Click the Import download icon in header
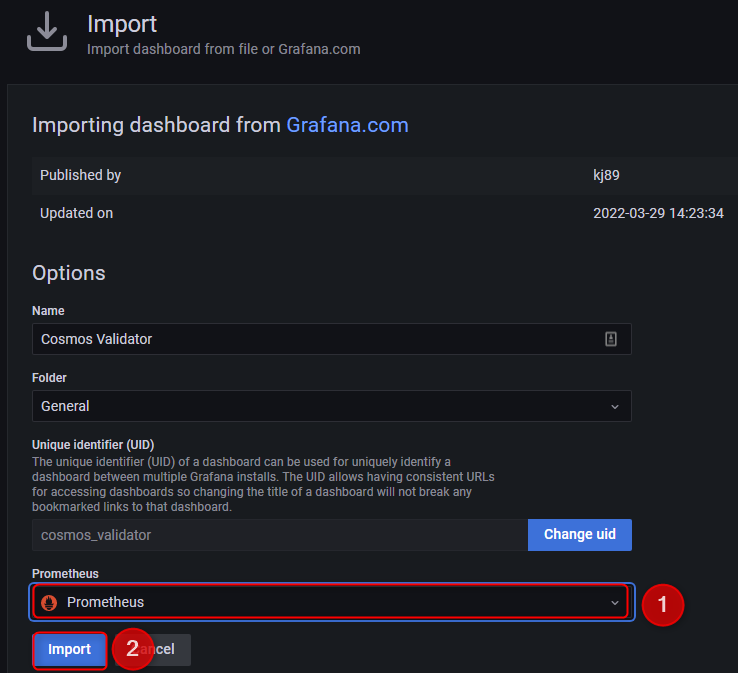738x673 pixels. 47,32
